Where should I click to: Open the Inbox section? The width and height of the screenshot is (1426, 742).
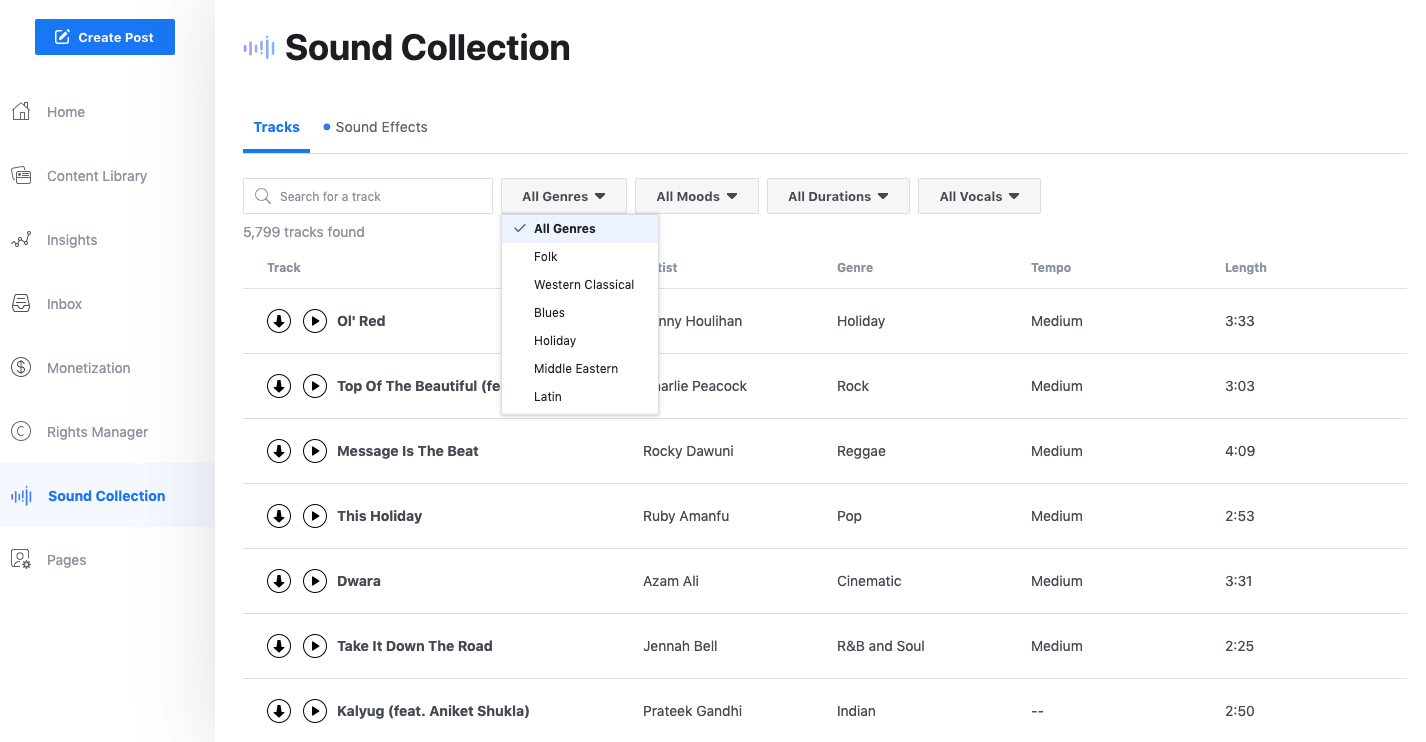(x=64, y=303)
